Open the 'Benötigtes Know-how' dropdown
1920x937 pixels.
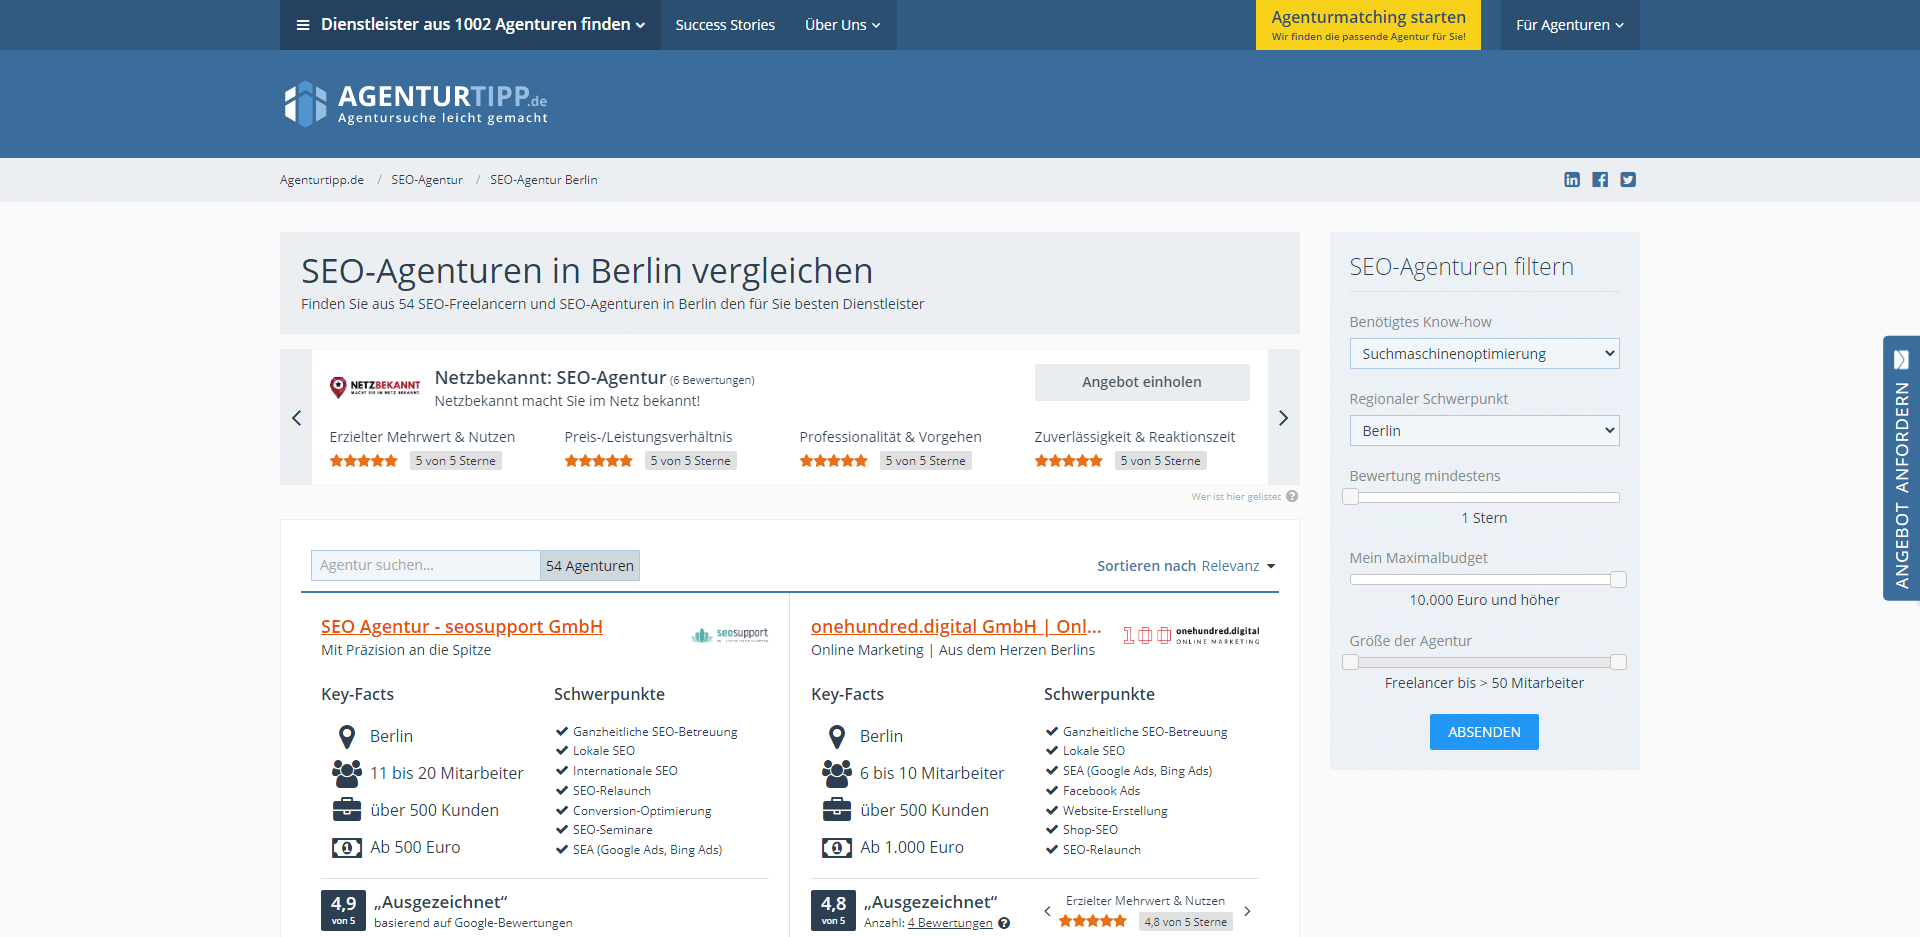click(1484, 354)
